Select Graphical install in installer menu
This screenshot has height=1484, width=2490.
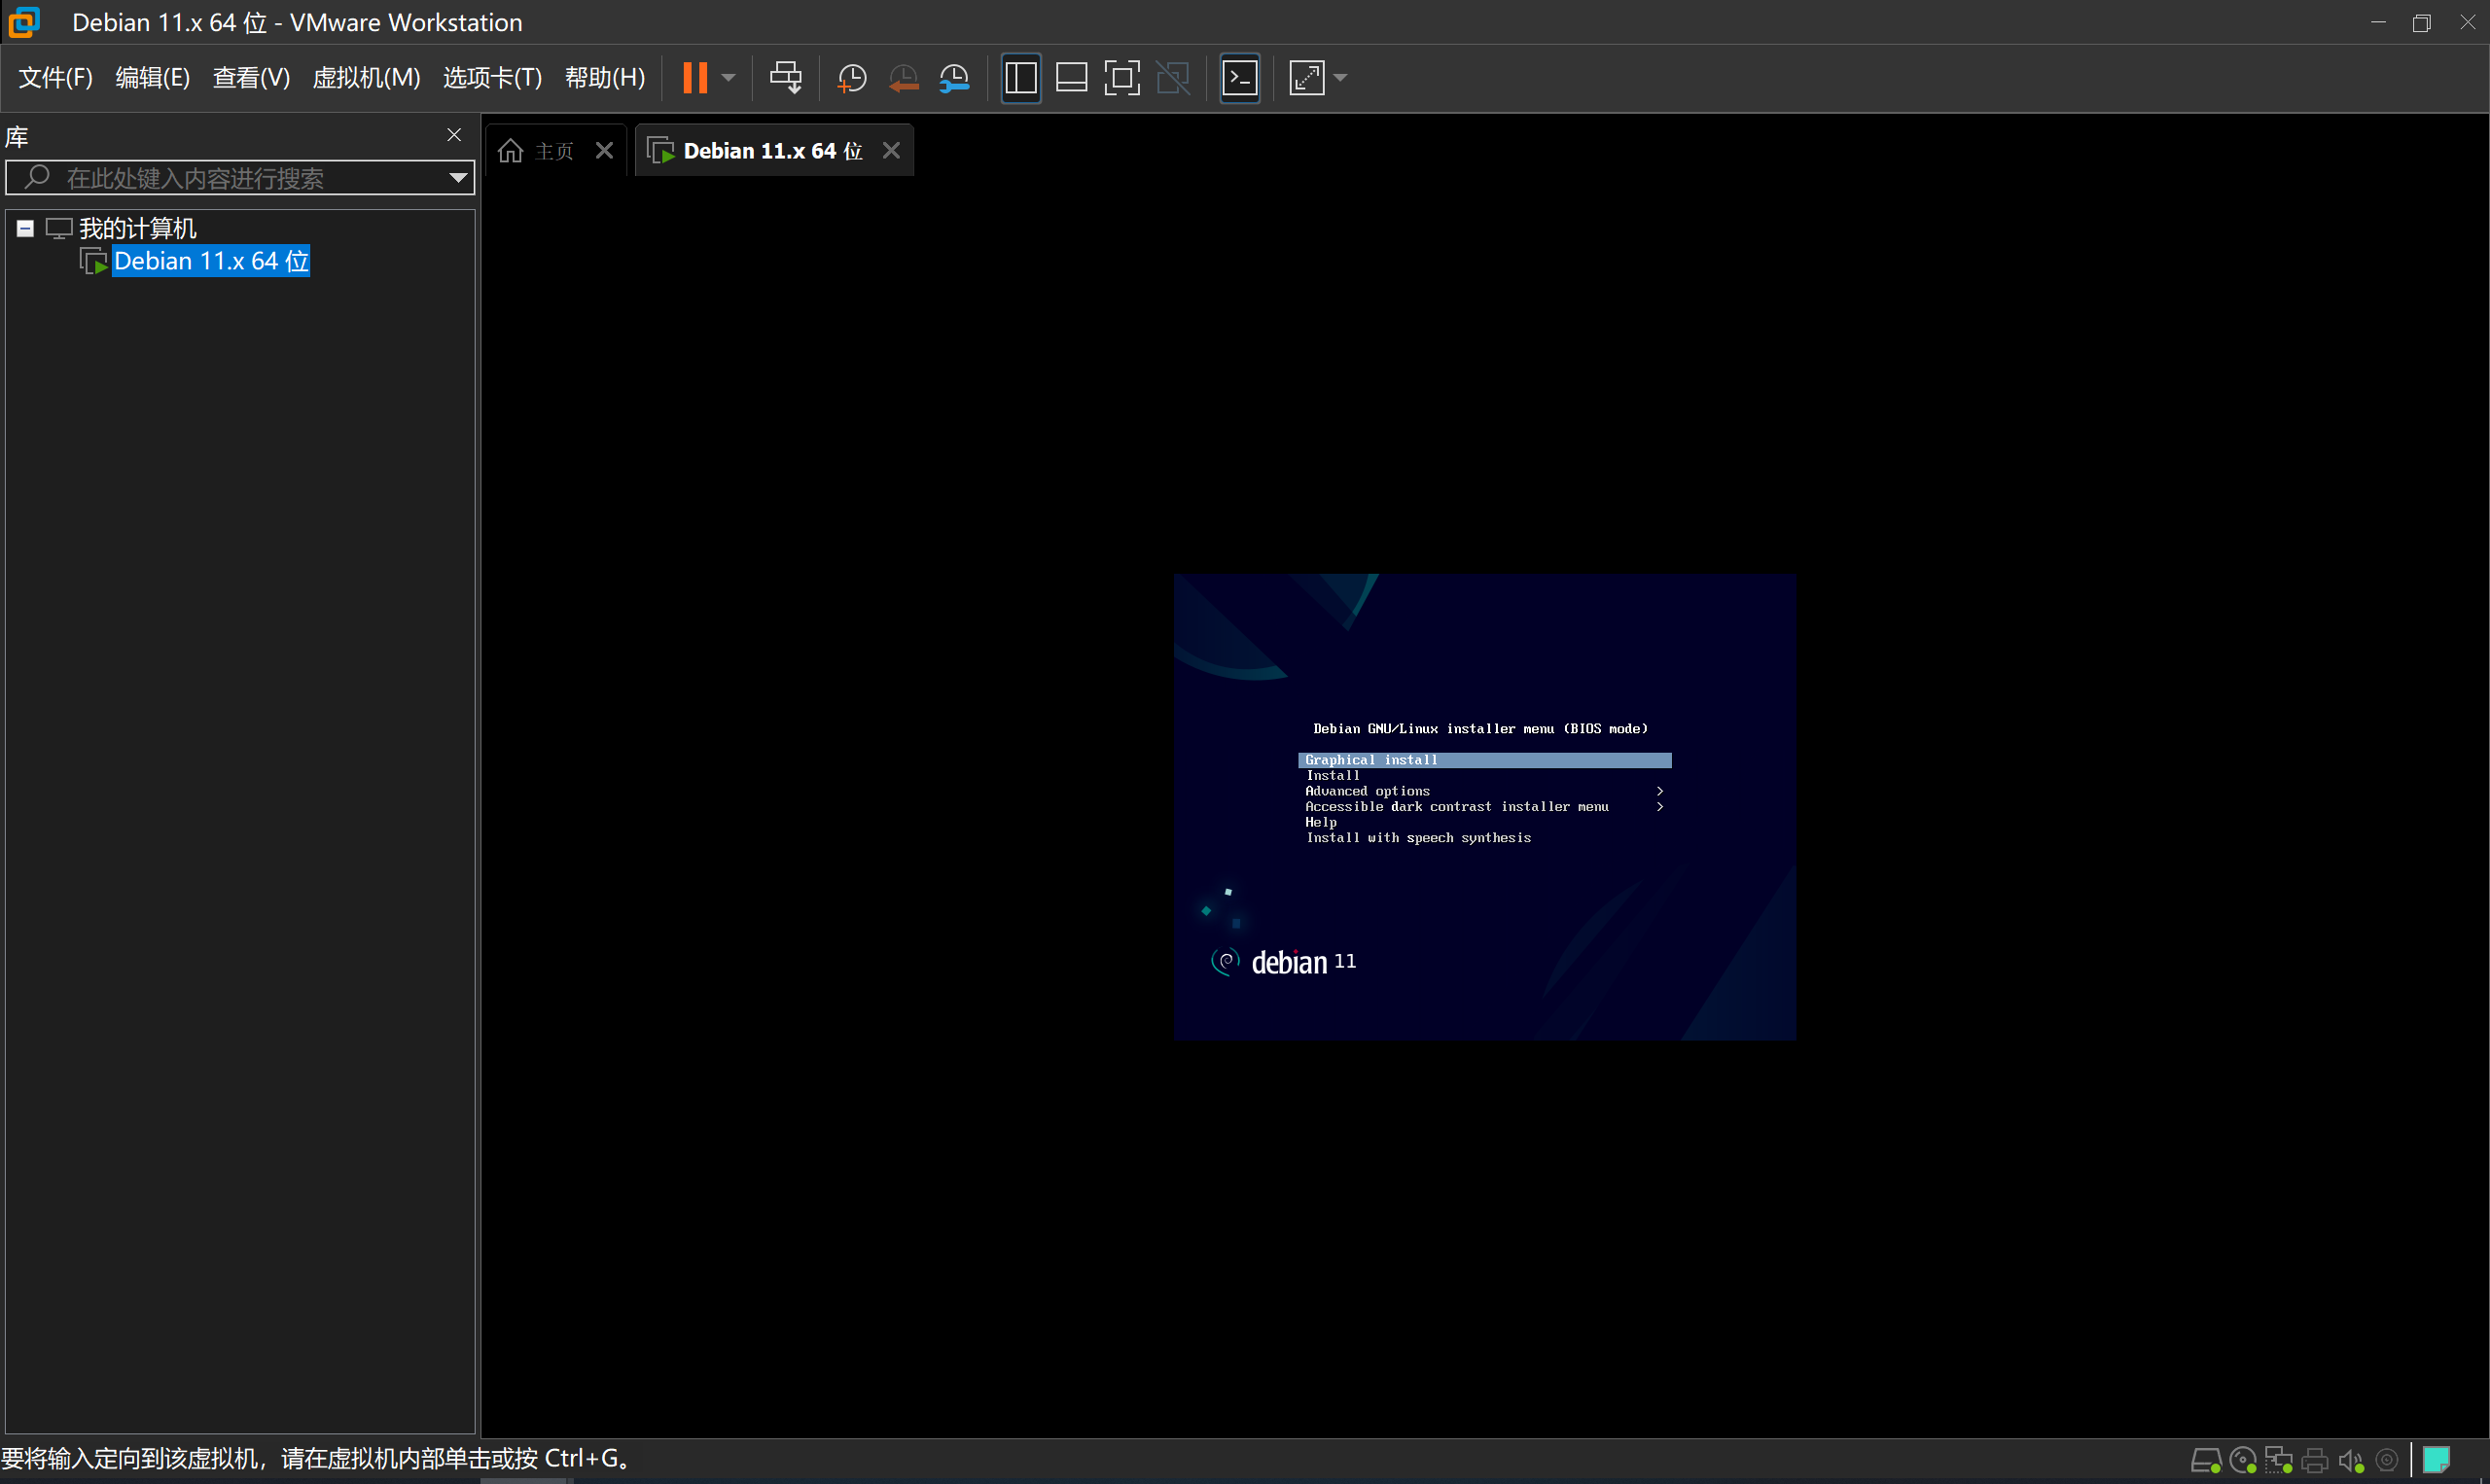click(x=1484, y=760)
